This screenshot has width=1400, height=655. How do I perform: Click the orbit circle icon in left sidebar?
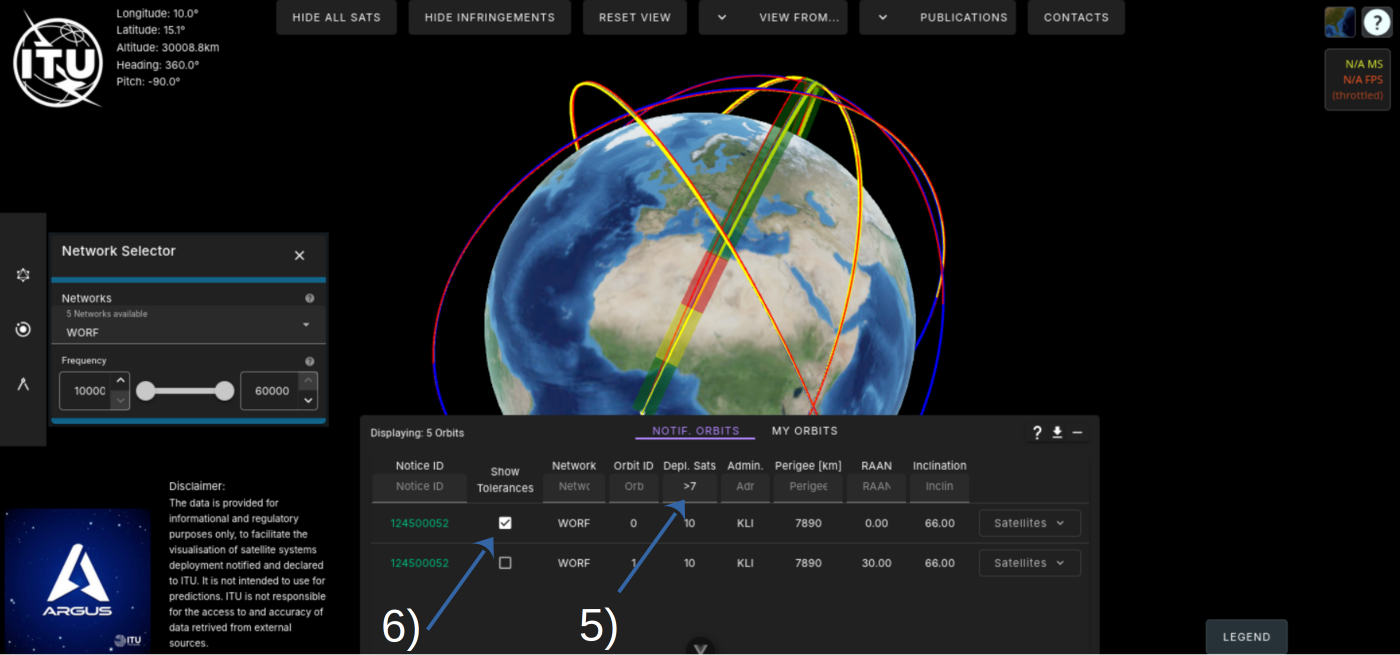point(23,329)
